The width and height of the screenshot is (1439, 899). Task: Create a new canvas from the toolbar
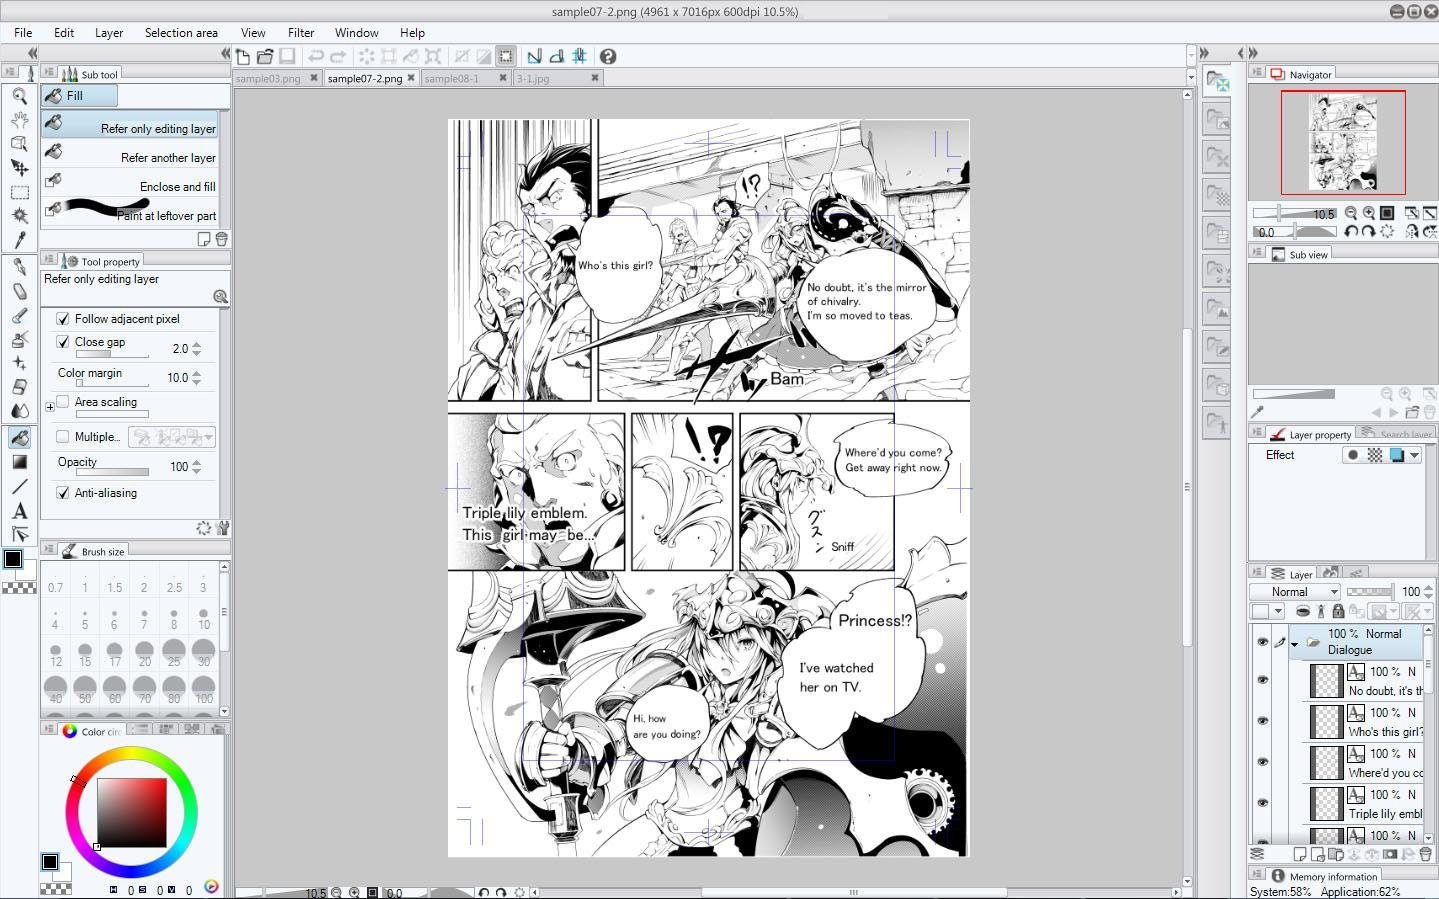(243, 57)
